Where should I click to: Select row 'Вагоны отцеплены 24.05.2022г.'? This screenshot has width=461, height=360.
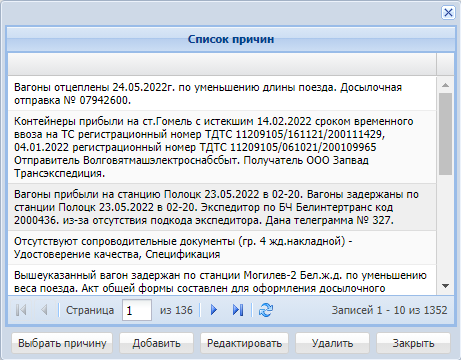[222, 94]
